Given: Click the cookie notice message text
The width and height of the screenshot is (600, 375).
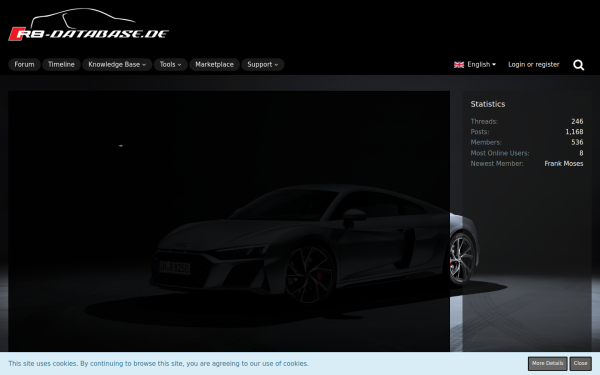Looking at the screenshot, I should (x=158, y=364).
